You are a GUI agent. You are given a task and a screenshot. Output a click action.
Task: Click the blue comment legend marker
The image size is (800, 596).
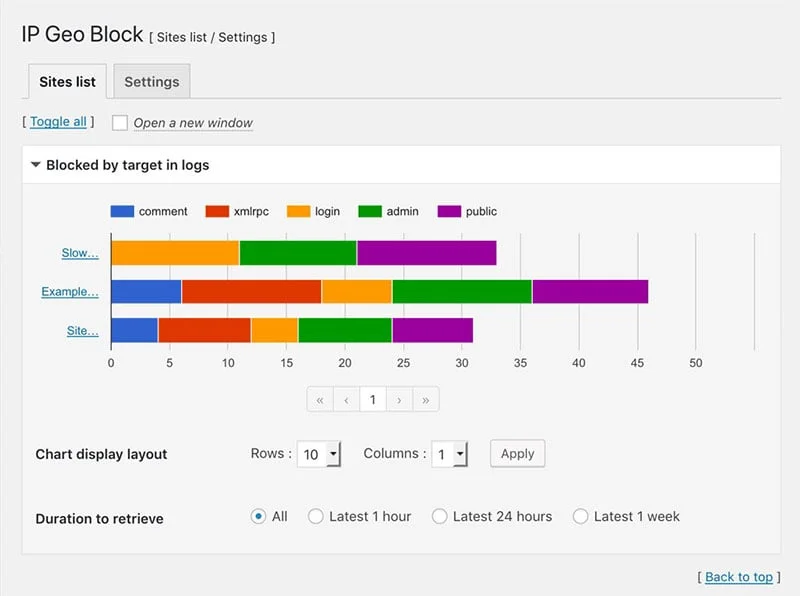click(122, 211)
